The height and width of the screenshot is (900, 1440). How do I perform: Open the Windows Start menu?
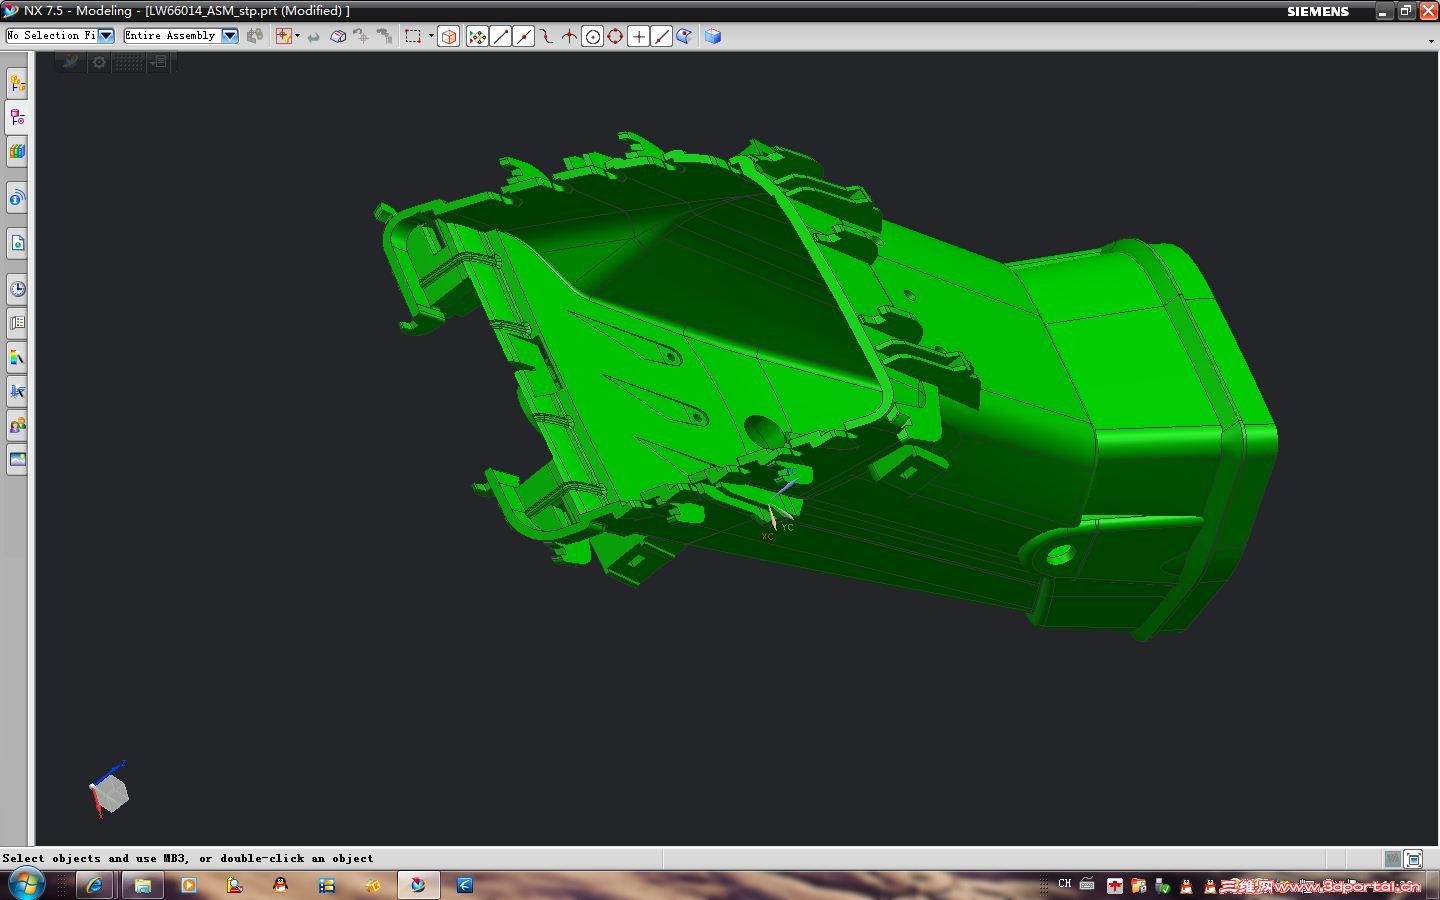point(26,884)
